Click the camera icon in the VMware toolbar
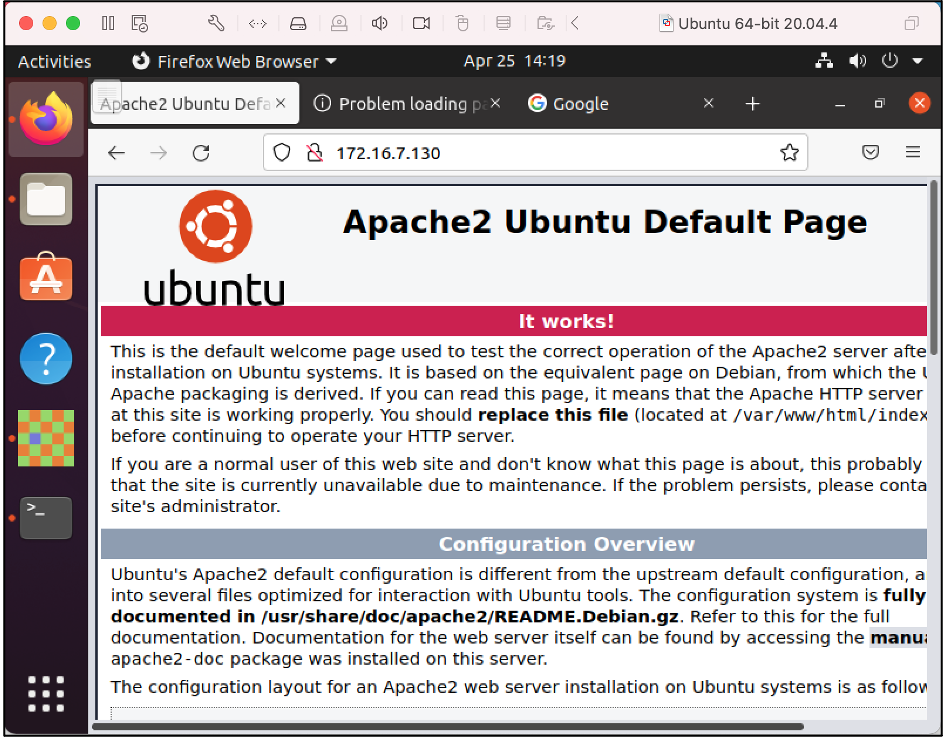 coord(420,22)
